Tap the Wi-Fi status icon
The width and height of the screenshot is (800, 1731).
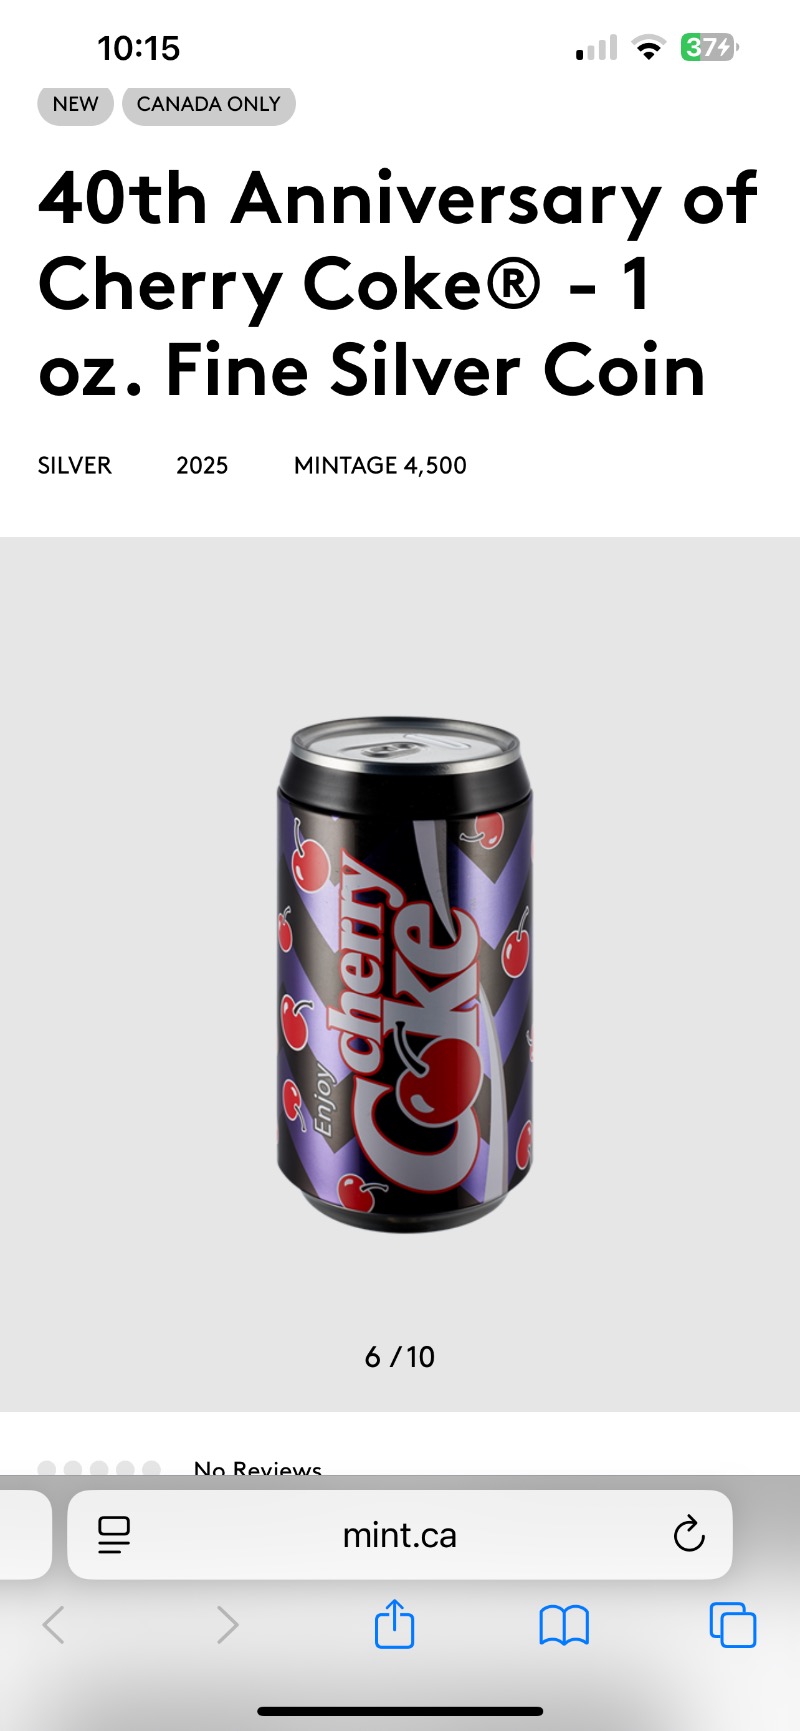[649, 47]
